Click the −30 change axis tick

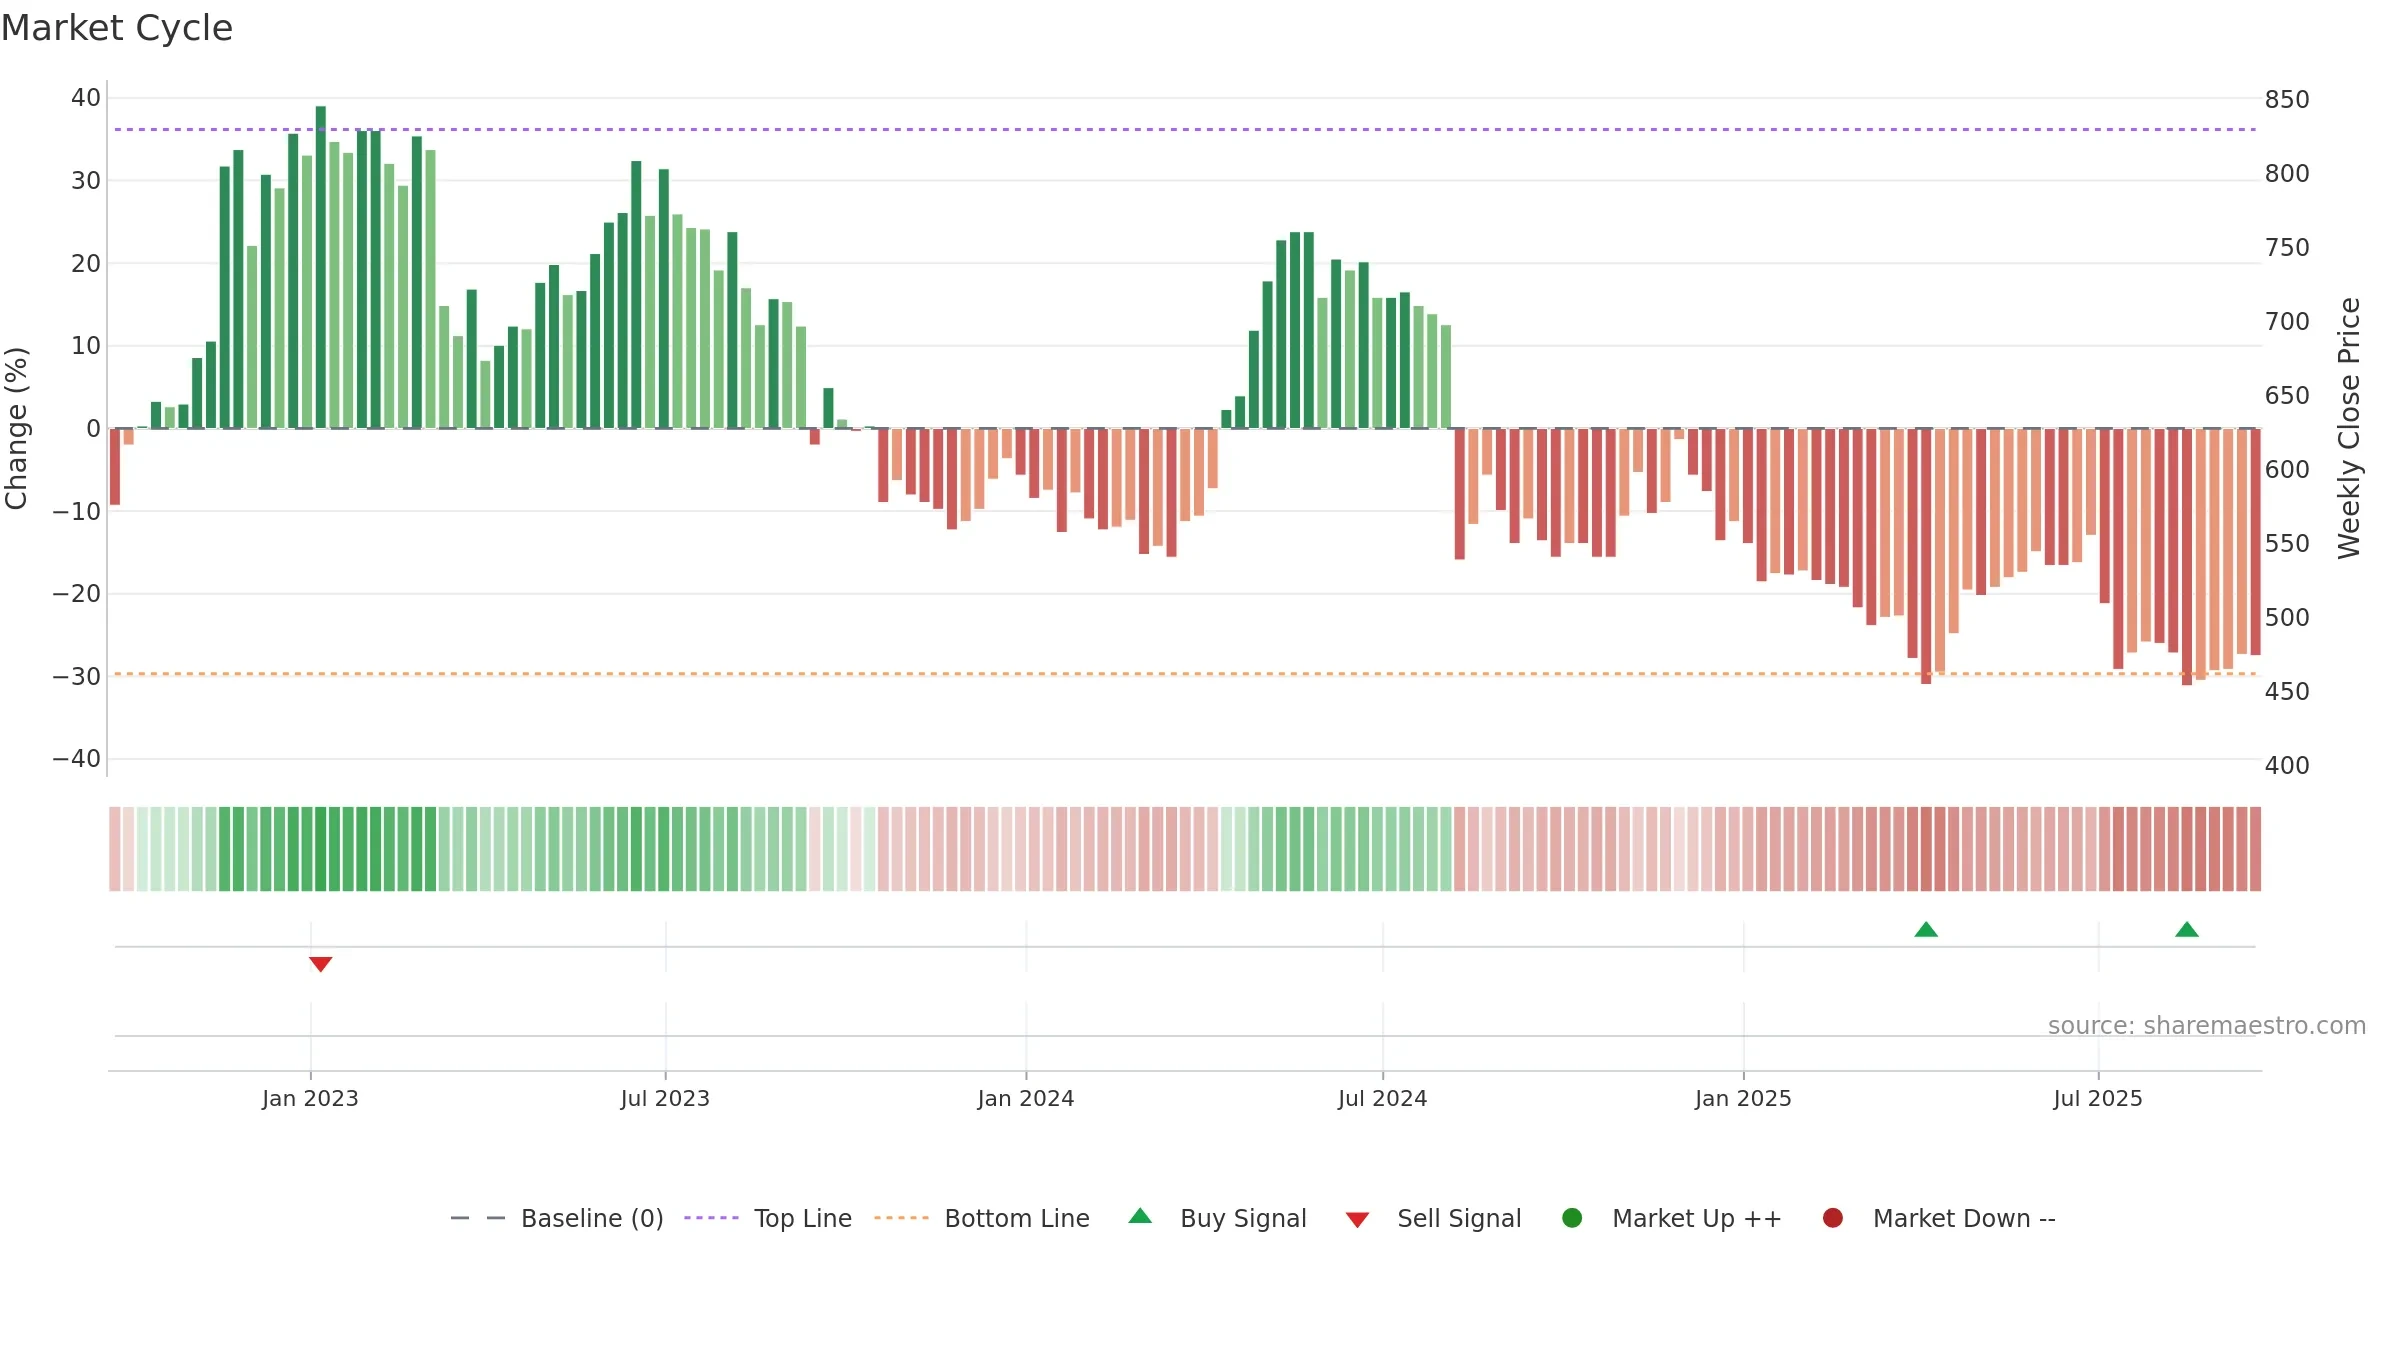click(77, 677)
